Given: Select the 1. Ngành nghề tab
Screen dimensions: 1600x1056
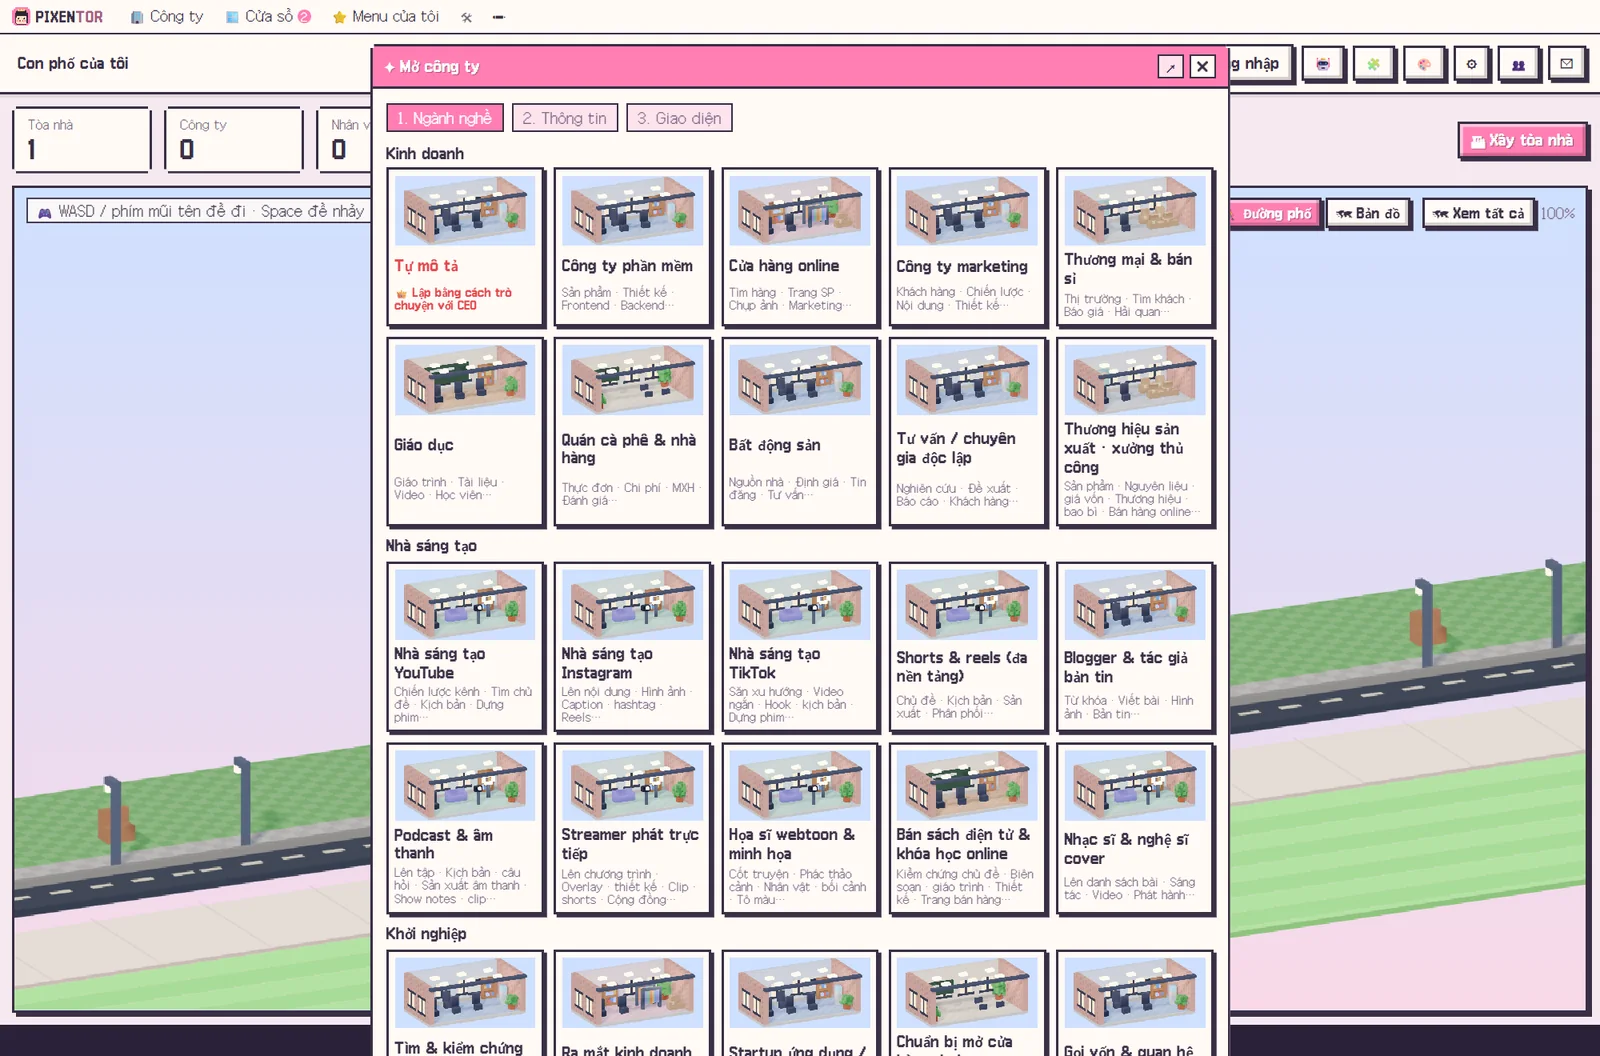Looking at the screenshot, I should point(444,118).
